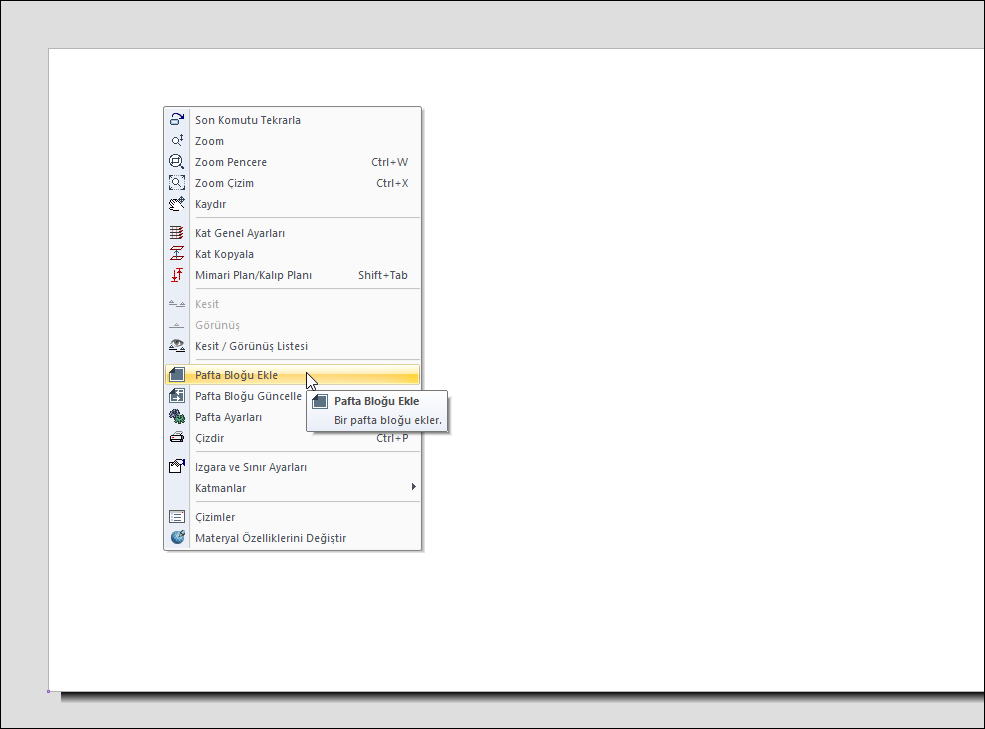Viewport: 985px width, 729px height.
Task: Click the Çizdir printer icon
Action: pos(177,438)
